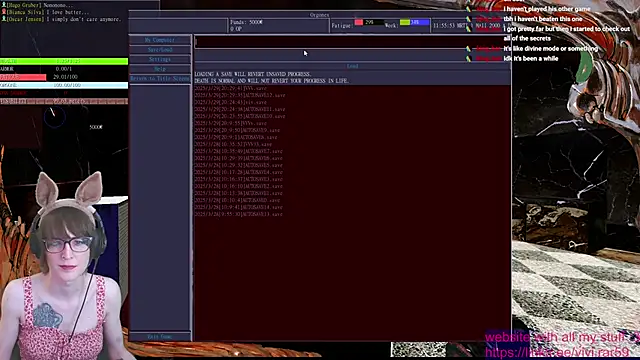Select the autosave stamped 10:35:49
The height and width of the screenshot is (360, 640).
pos(238,151)
